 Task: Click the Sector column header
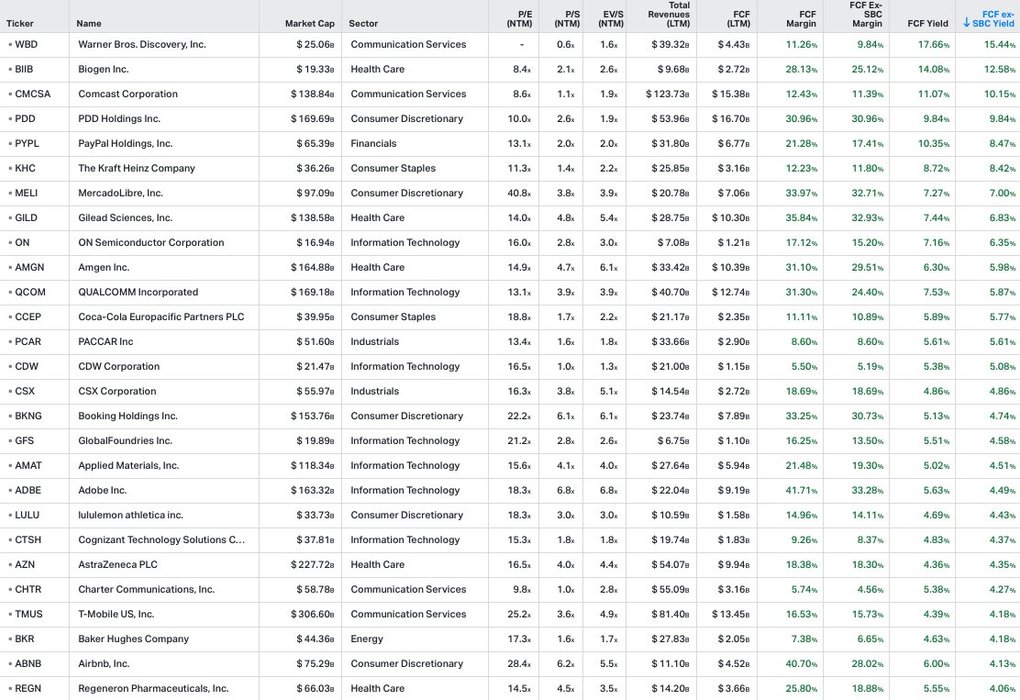(x=363, y=23)
